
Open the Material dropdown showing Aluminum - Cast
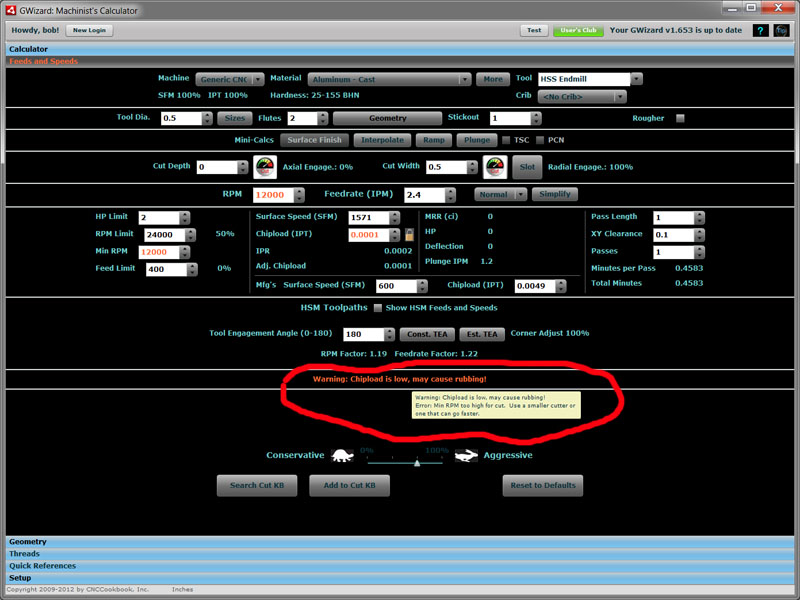pos(463,78)
